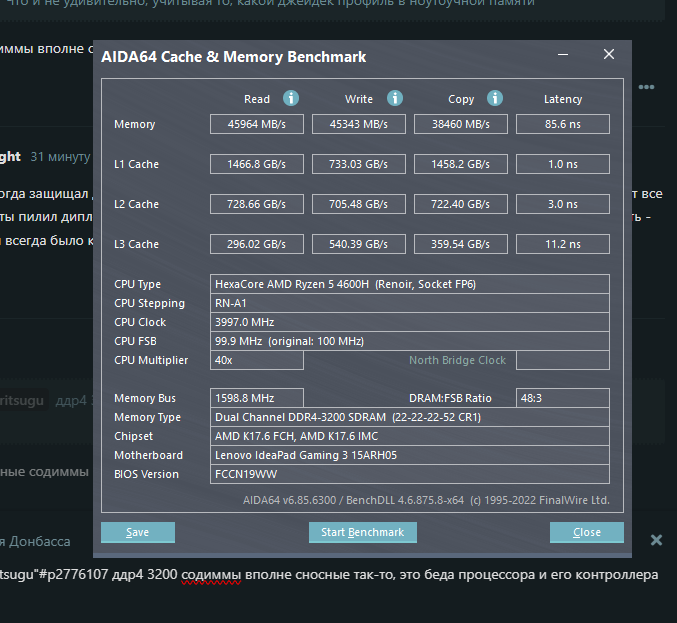Screen dimensions: 677x623
Task: Click the Read info icon
Action: [291, 98]
